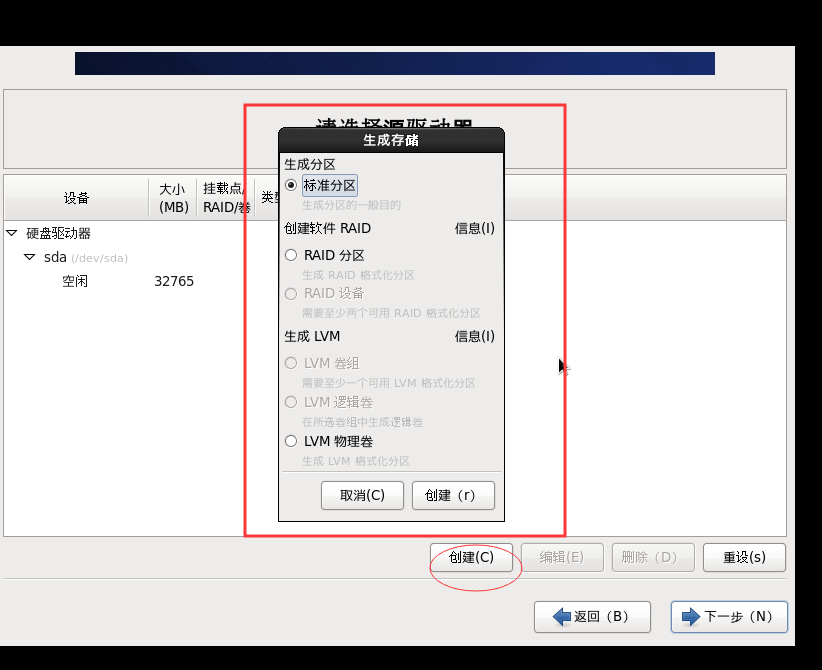Click the 生成 LVM 格式化分区 description text
This screenshot has width=822, height=670.
coord(356,461)
